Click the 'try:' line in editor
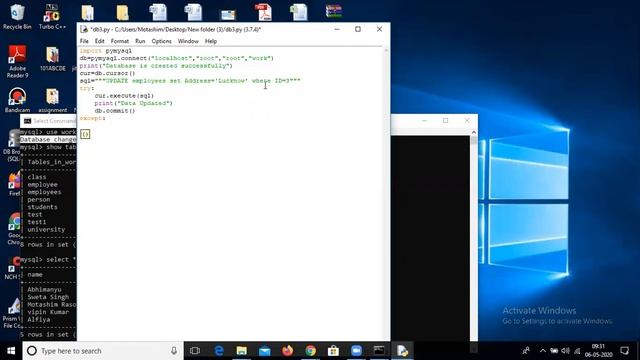This screenshot has width=640, height=360. [87, 88]
